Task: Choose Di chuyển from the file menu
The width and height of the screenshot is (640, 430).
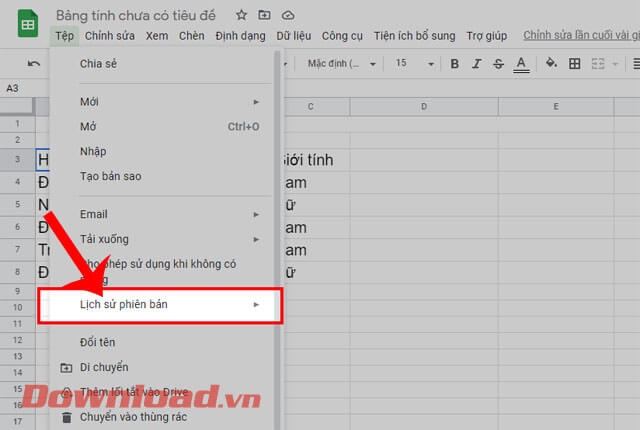Action: point(163,367)
